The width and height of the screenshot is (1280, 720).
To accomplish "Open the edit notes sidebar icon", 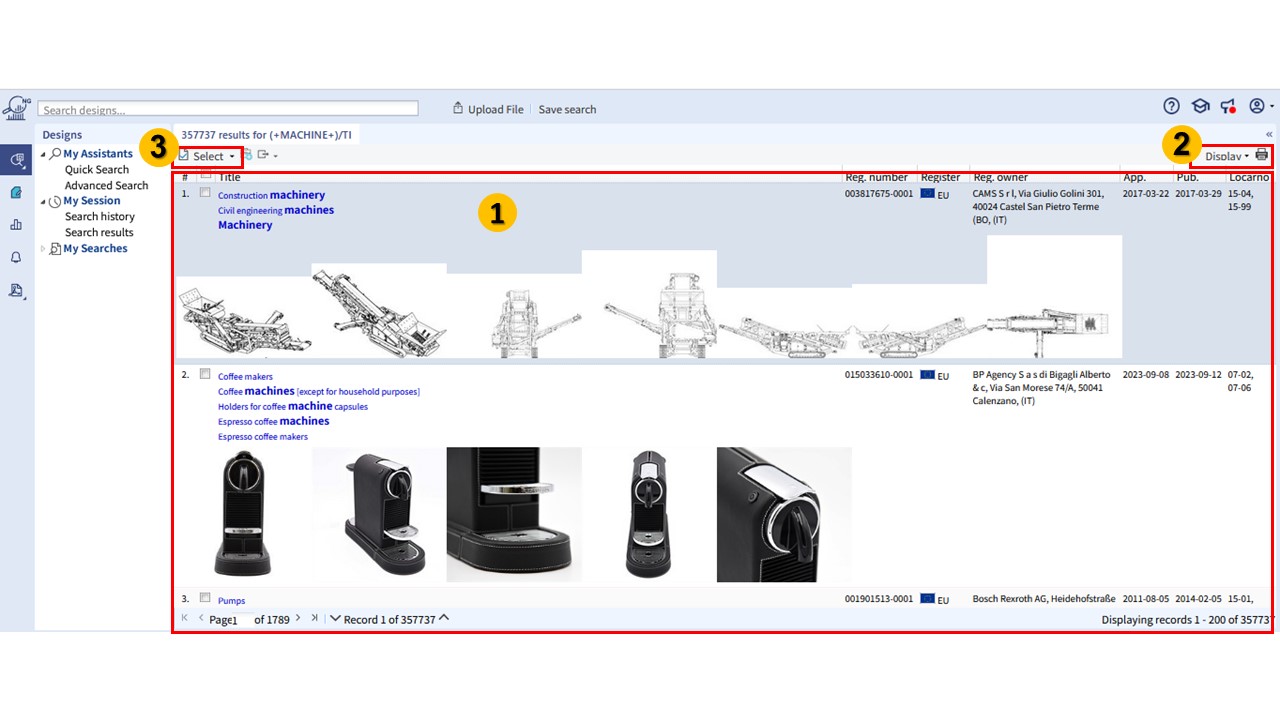I will [x=16, y=193].
